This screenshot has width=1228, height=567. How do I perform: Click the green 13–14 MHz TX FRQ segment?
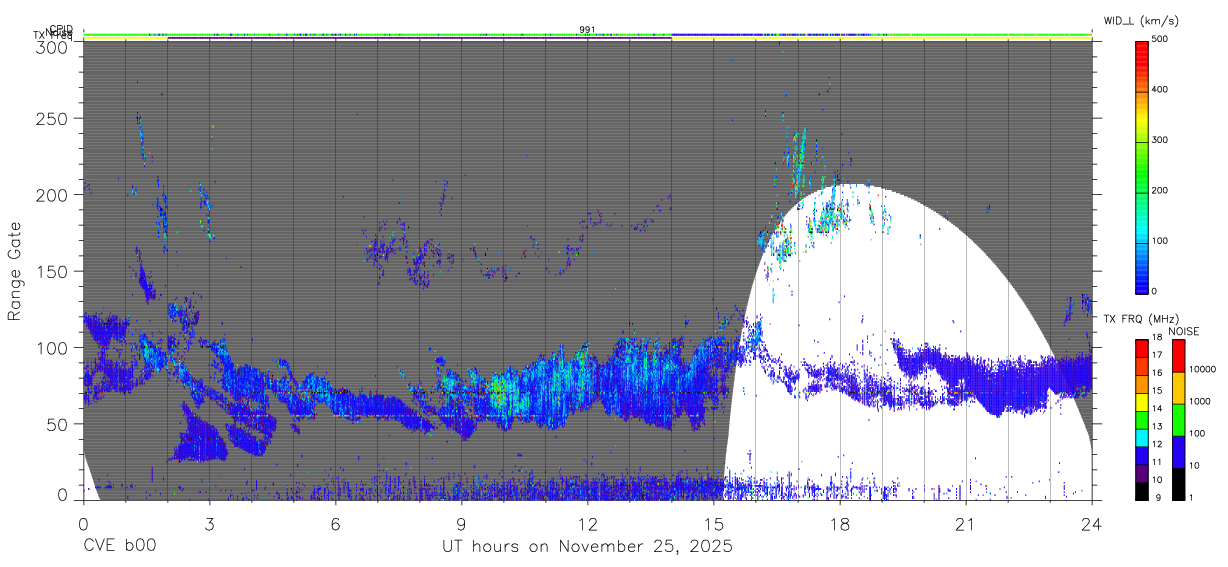pyautogui.click(x=1141, y=419)
